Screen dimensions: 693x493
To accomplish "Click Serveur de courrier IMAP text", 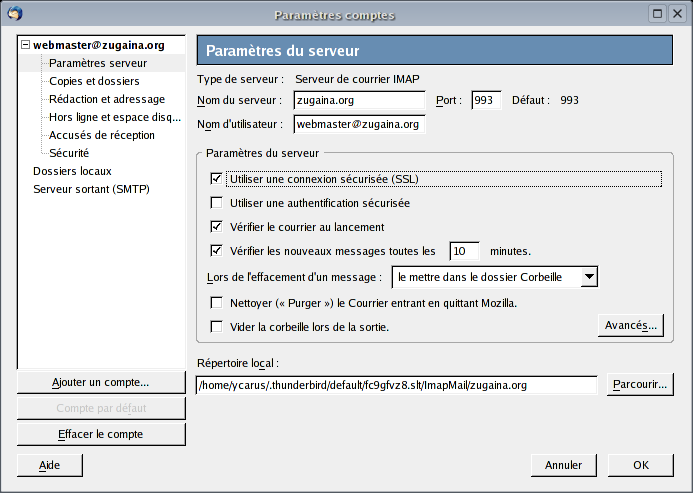I will coord(357,79).
